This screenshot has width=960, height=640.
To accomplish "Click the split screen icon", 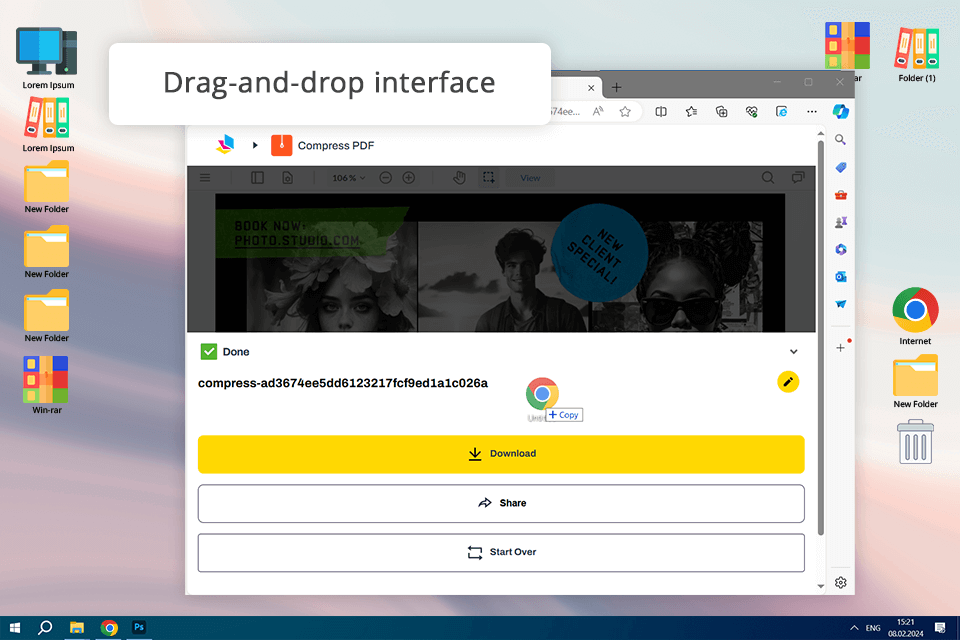I will click(x=661, y=111).
